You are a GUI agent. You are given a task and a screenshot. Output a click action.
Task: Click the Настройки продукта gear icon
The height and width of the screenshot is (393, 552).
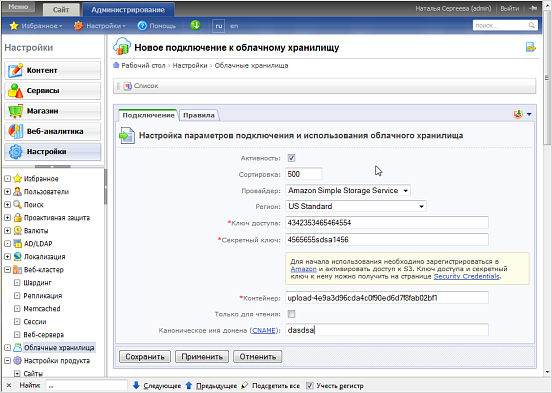pos(17,361)
